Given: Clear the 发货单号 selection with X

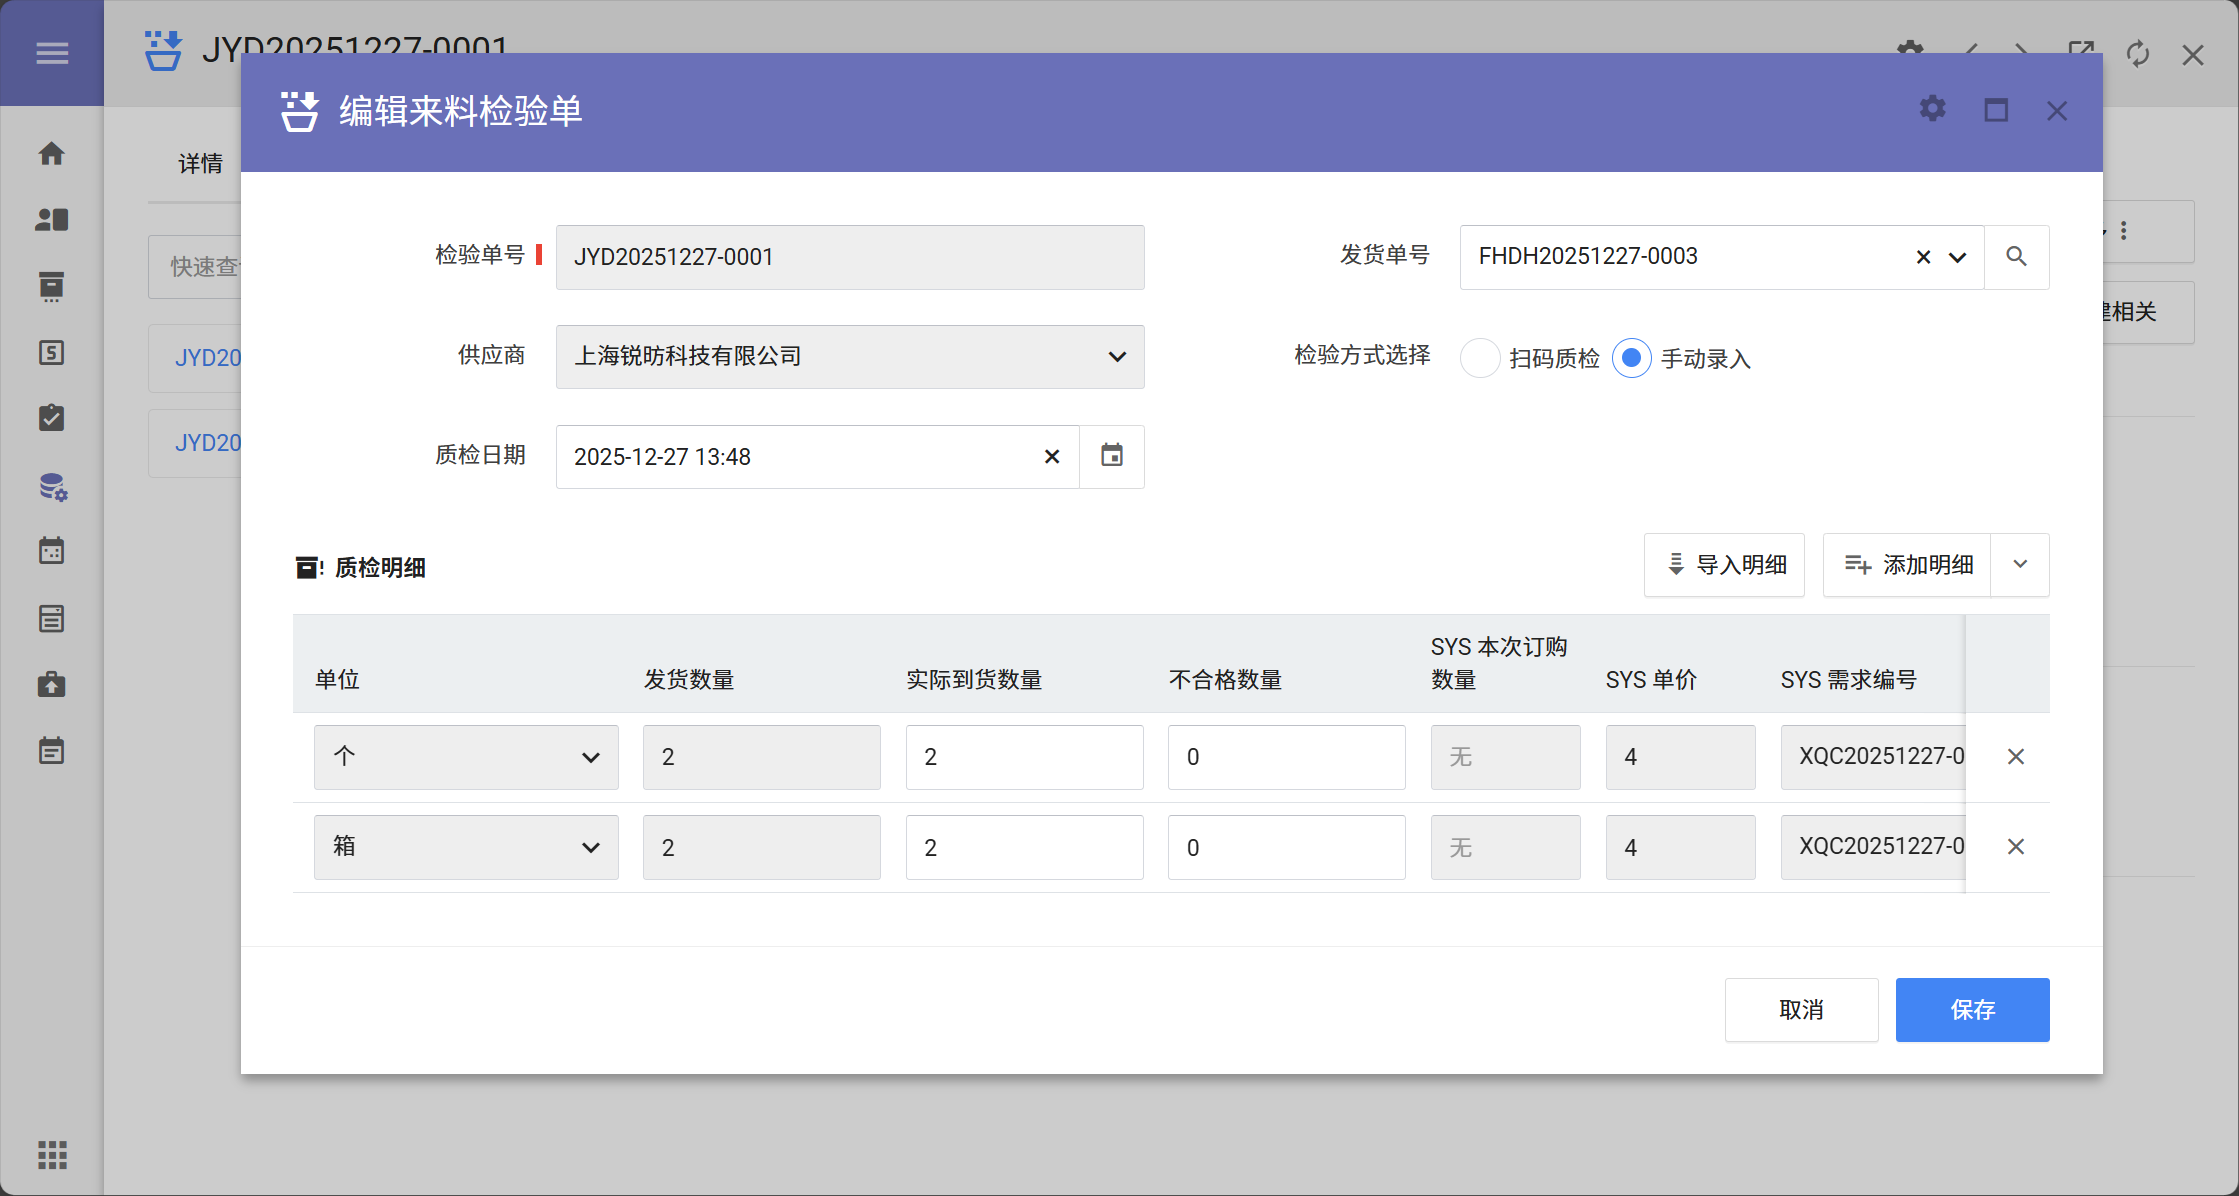Looking at the screenshot, I should click(1922, 257).
